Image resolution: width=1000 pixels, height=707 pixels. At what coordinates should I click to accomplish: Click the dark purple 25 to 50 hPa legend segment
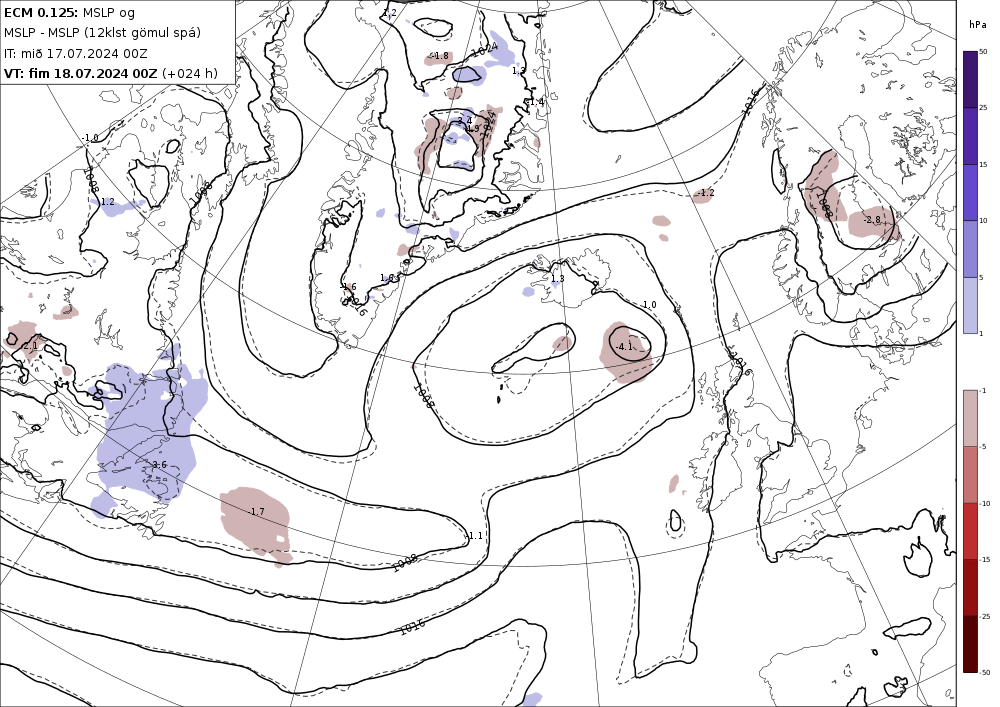click(970, 79)
